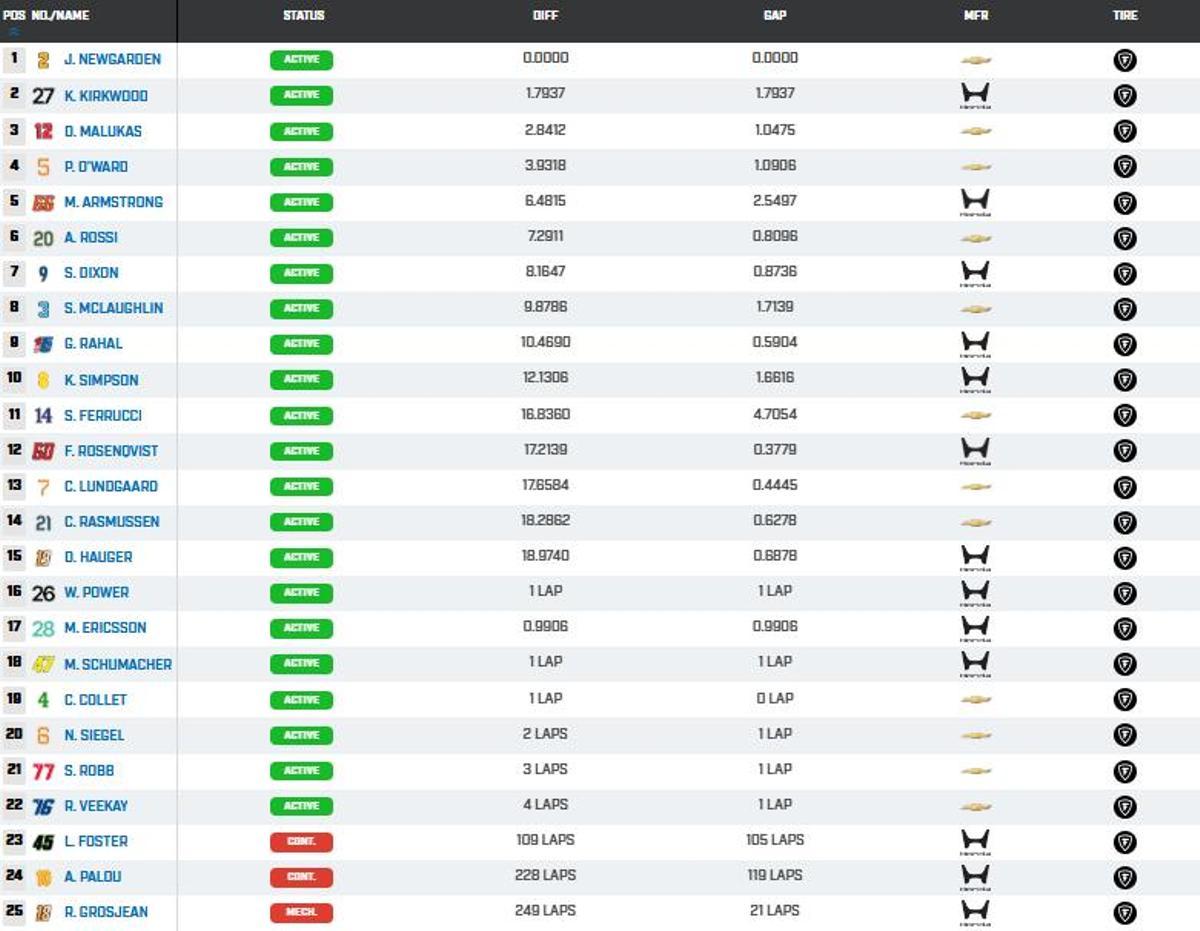The width and height of the screenshot is (1200, 931).
Task: Select the Honda icon on S. Dixon's row
Action: tap(975, 273)
